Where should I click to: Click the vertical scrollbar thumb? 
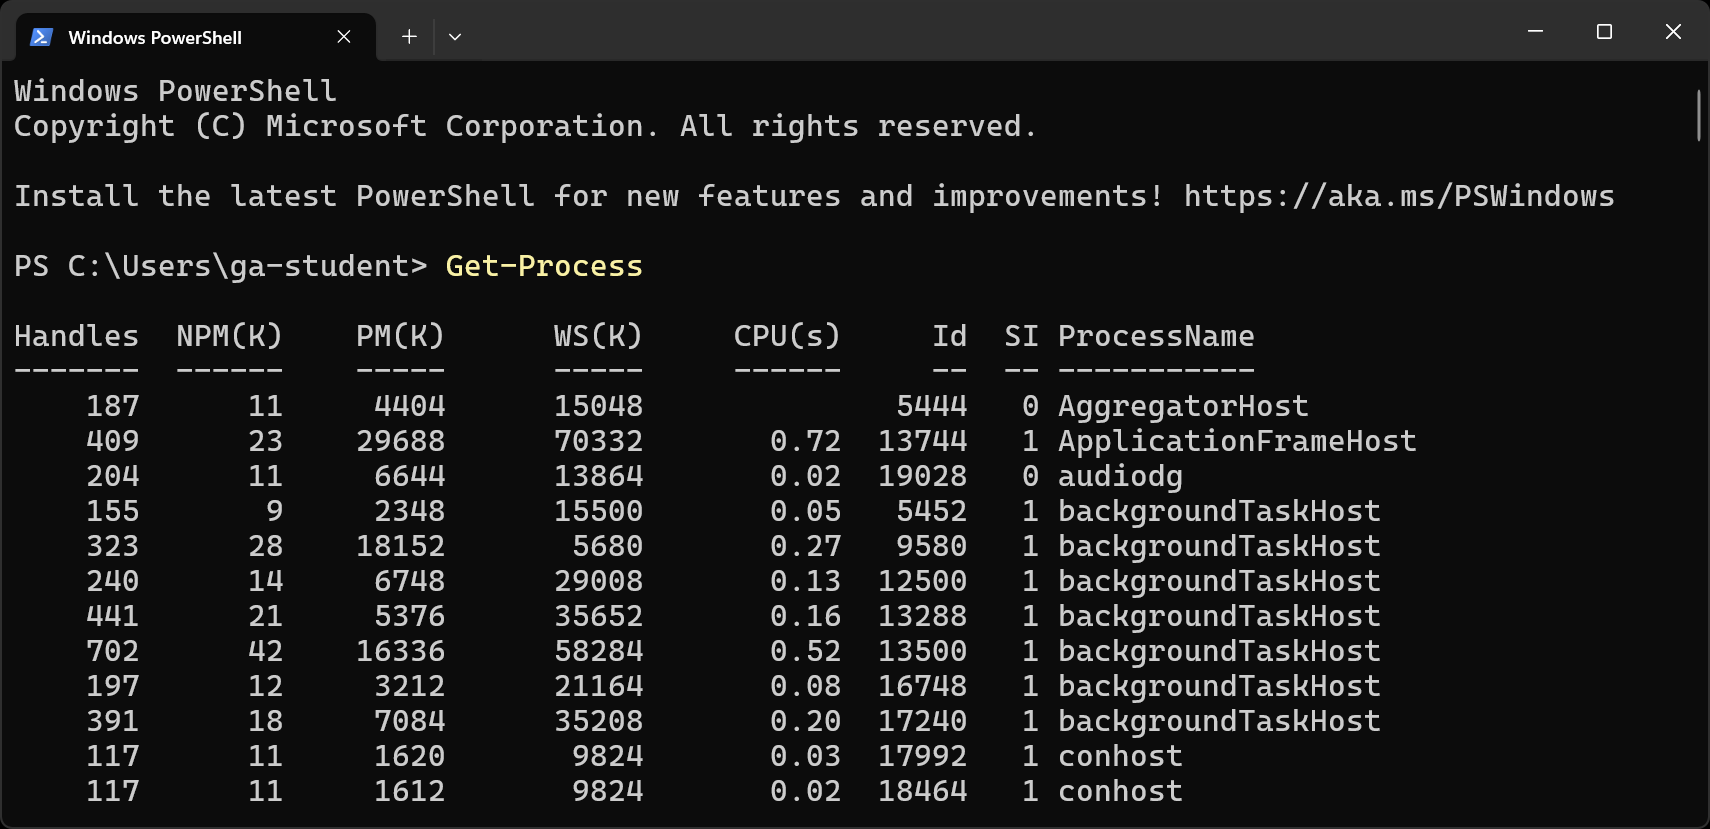click(x=1698, y=115)
